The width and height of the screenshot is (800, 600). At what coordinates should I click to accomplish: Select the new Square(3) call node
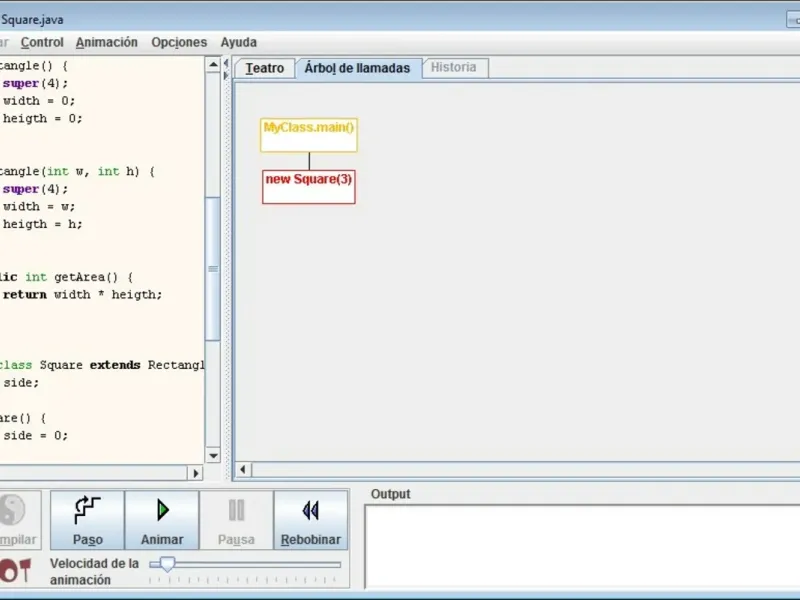(x=309, y=187)
